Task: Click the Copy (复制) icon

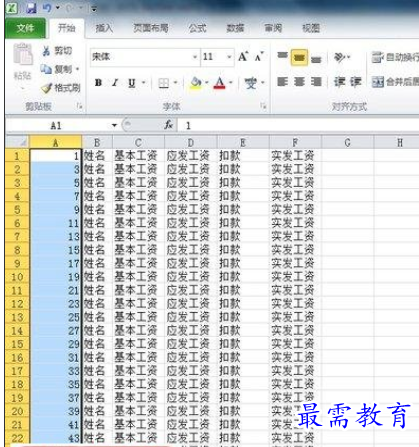Action: click(x=46, y=69)
